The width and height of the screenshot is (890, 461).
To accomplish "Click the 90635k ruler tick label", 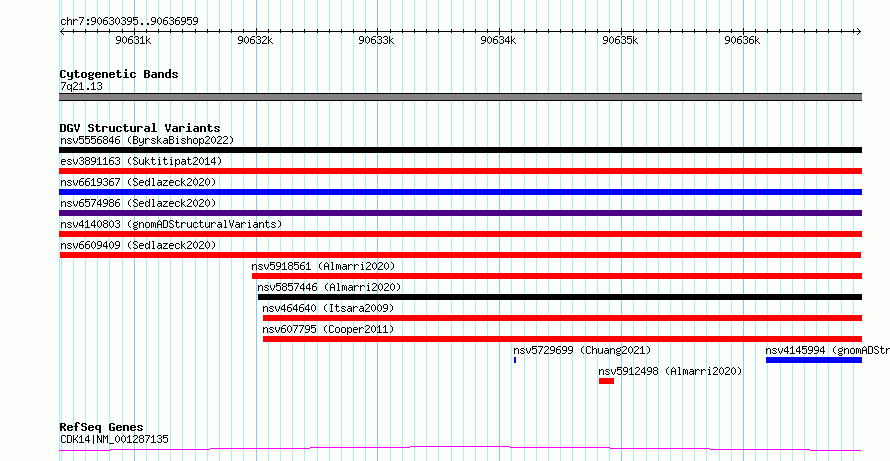I will (620, 40).
